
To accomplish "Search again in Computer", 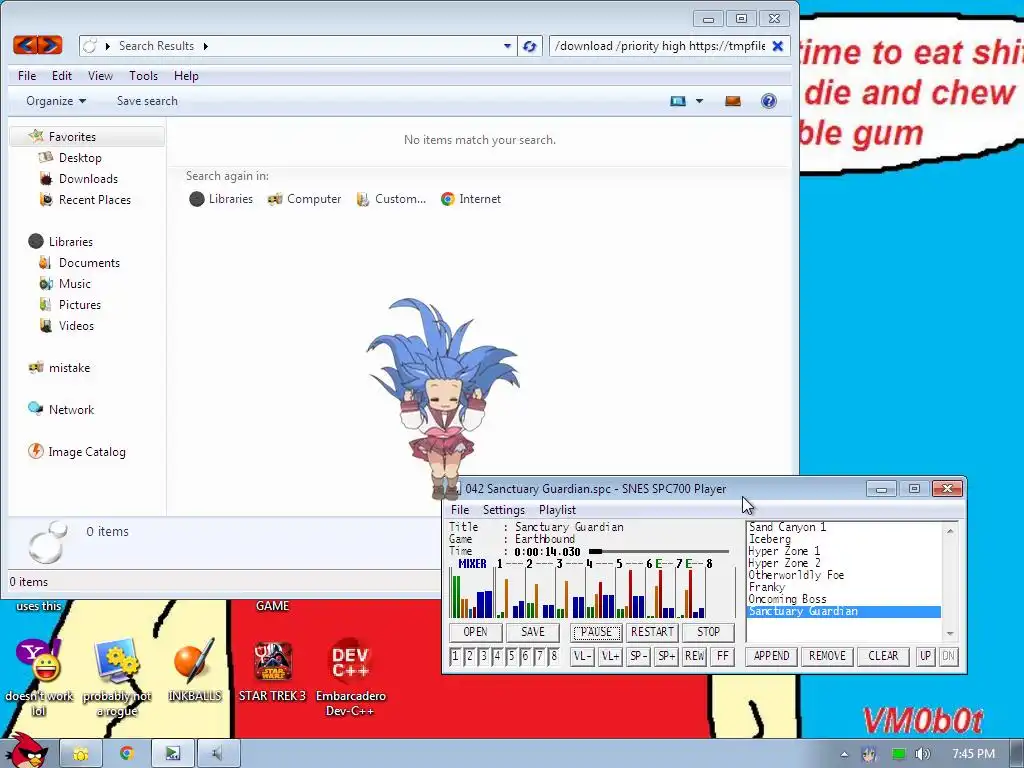I will coord(304,199).
